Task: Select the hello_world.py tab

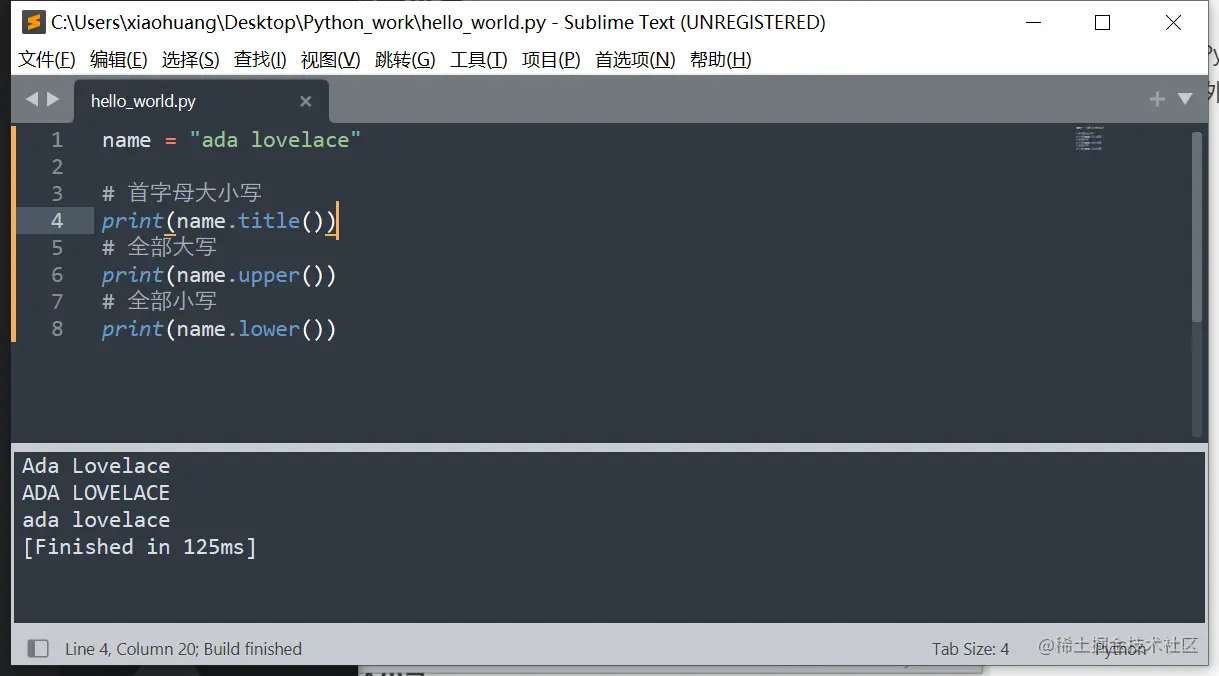Action: (200, 101)
